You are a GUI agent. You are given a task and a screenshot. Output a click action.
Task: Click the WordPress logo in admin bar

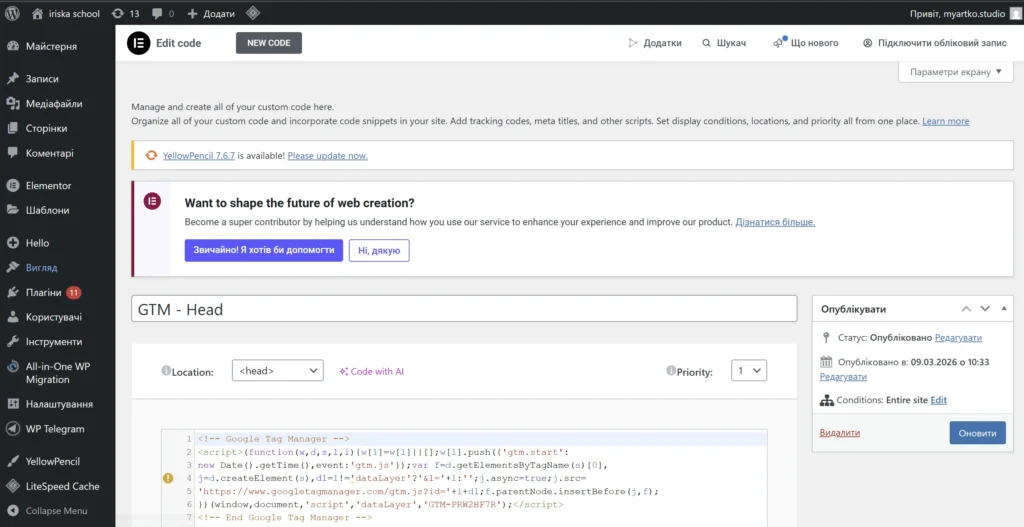coord(13,14)
